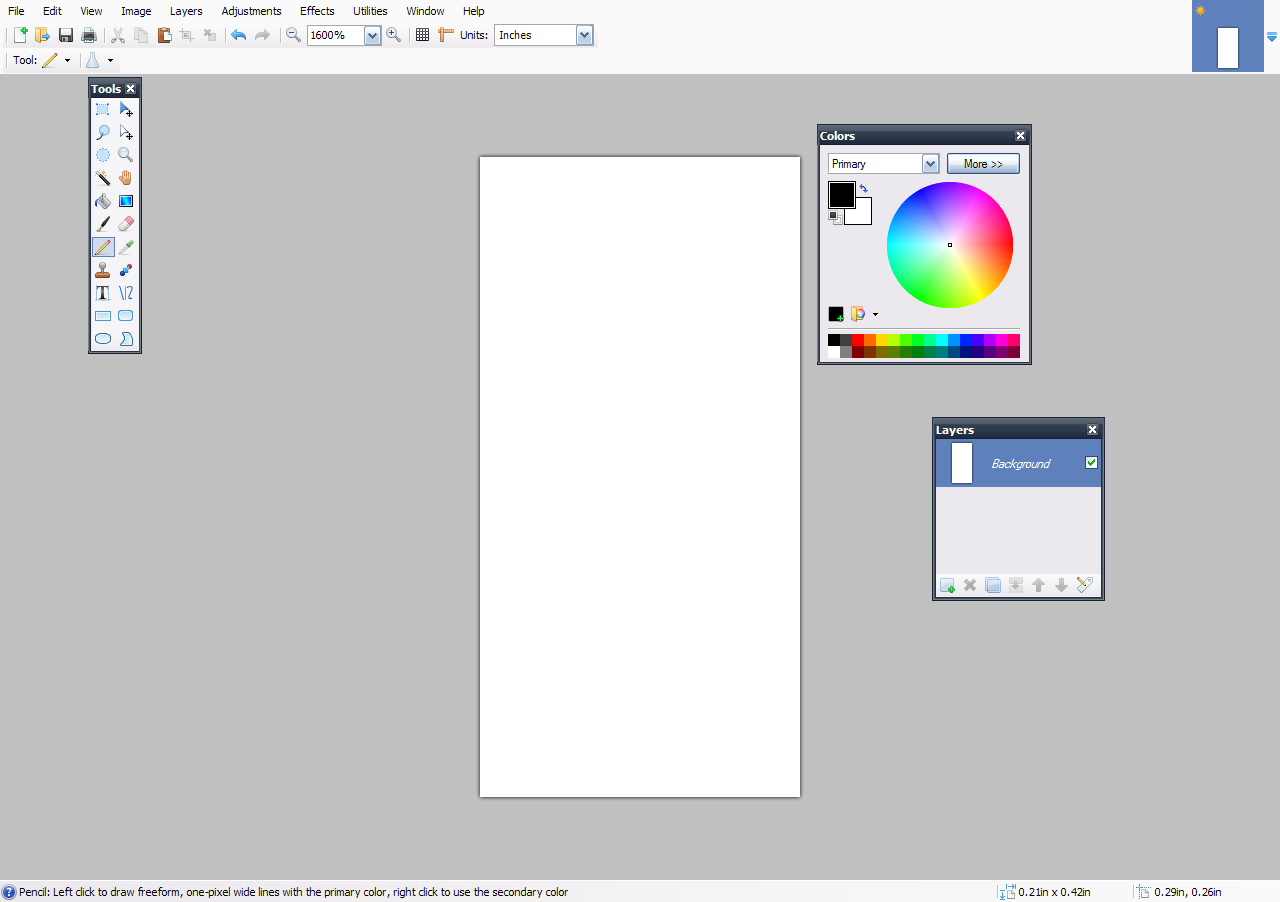This screenshot has height=902, width=1280.
Task: Open layer properties in Layers panel
Action: click(x=1085, y=585)
